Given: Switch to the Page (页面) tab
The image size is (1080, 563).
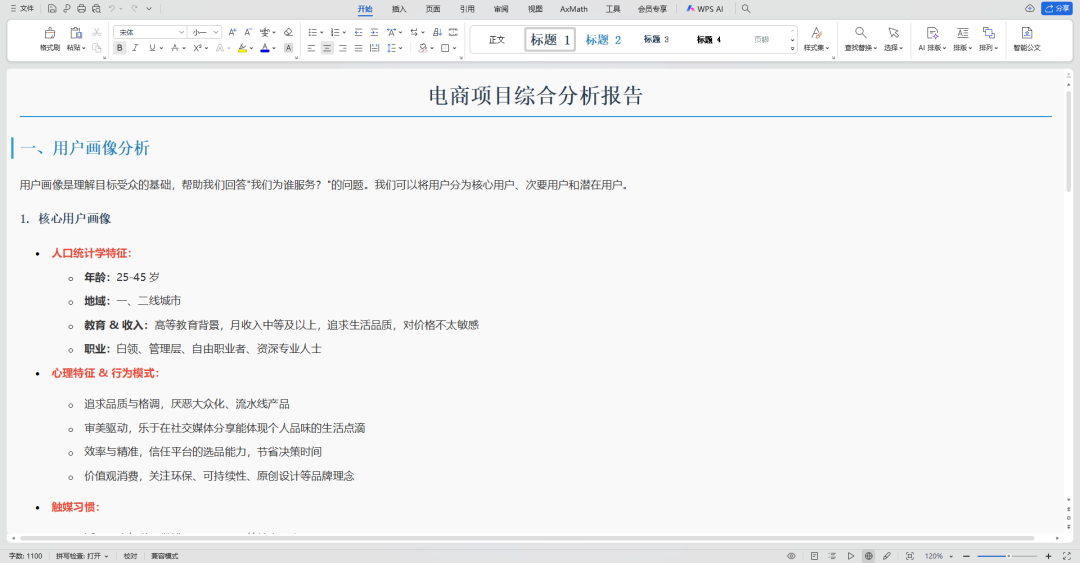Looking at the screenshot, I should [x=433, y=9].
